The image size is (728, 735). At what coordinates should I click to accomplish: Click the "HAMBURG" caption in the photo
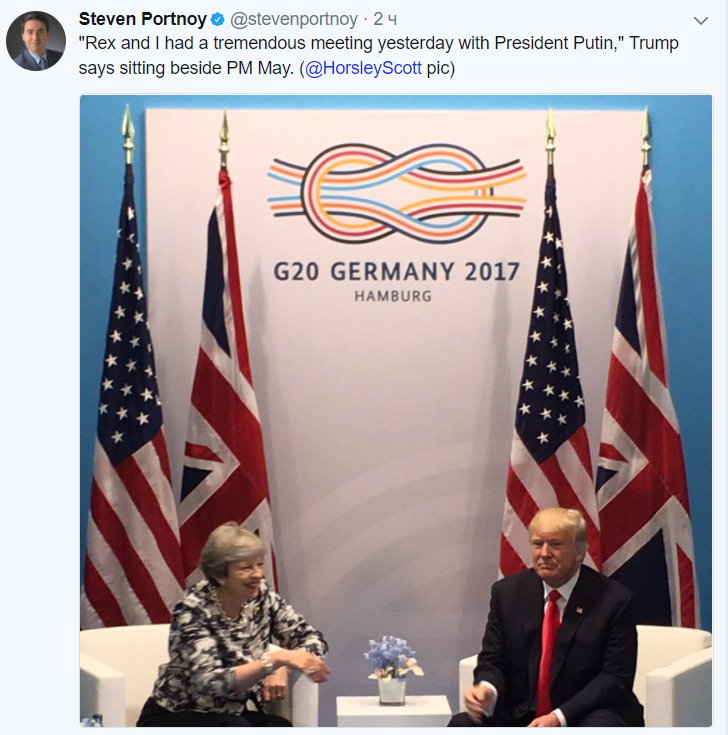click(x=393, y=296)
